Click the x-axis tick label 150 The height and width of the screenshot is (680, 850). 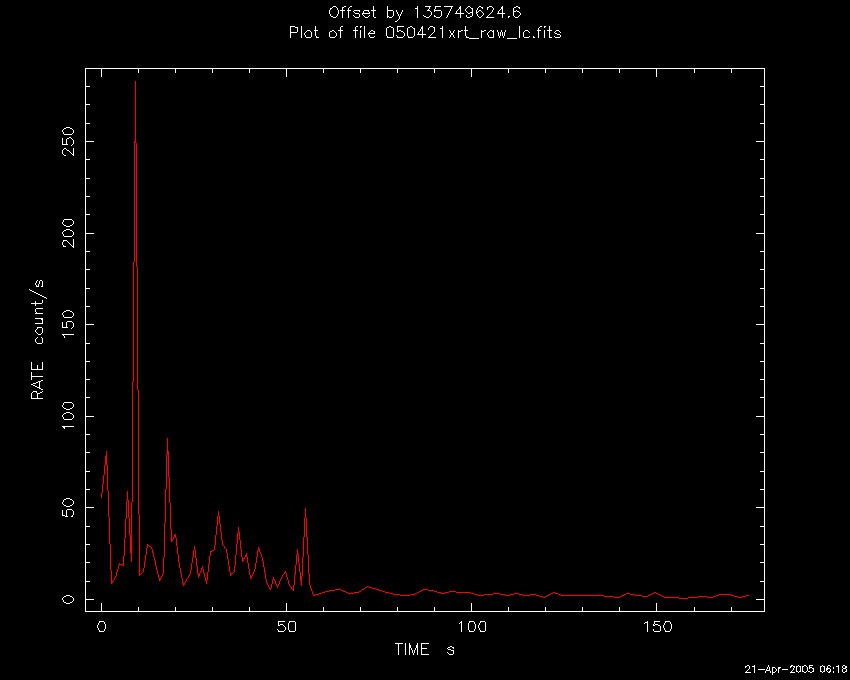coord(656,627)
